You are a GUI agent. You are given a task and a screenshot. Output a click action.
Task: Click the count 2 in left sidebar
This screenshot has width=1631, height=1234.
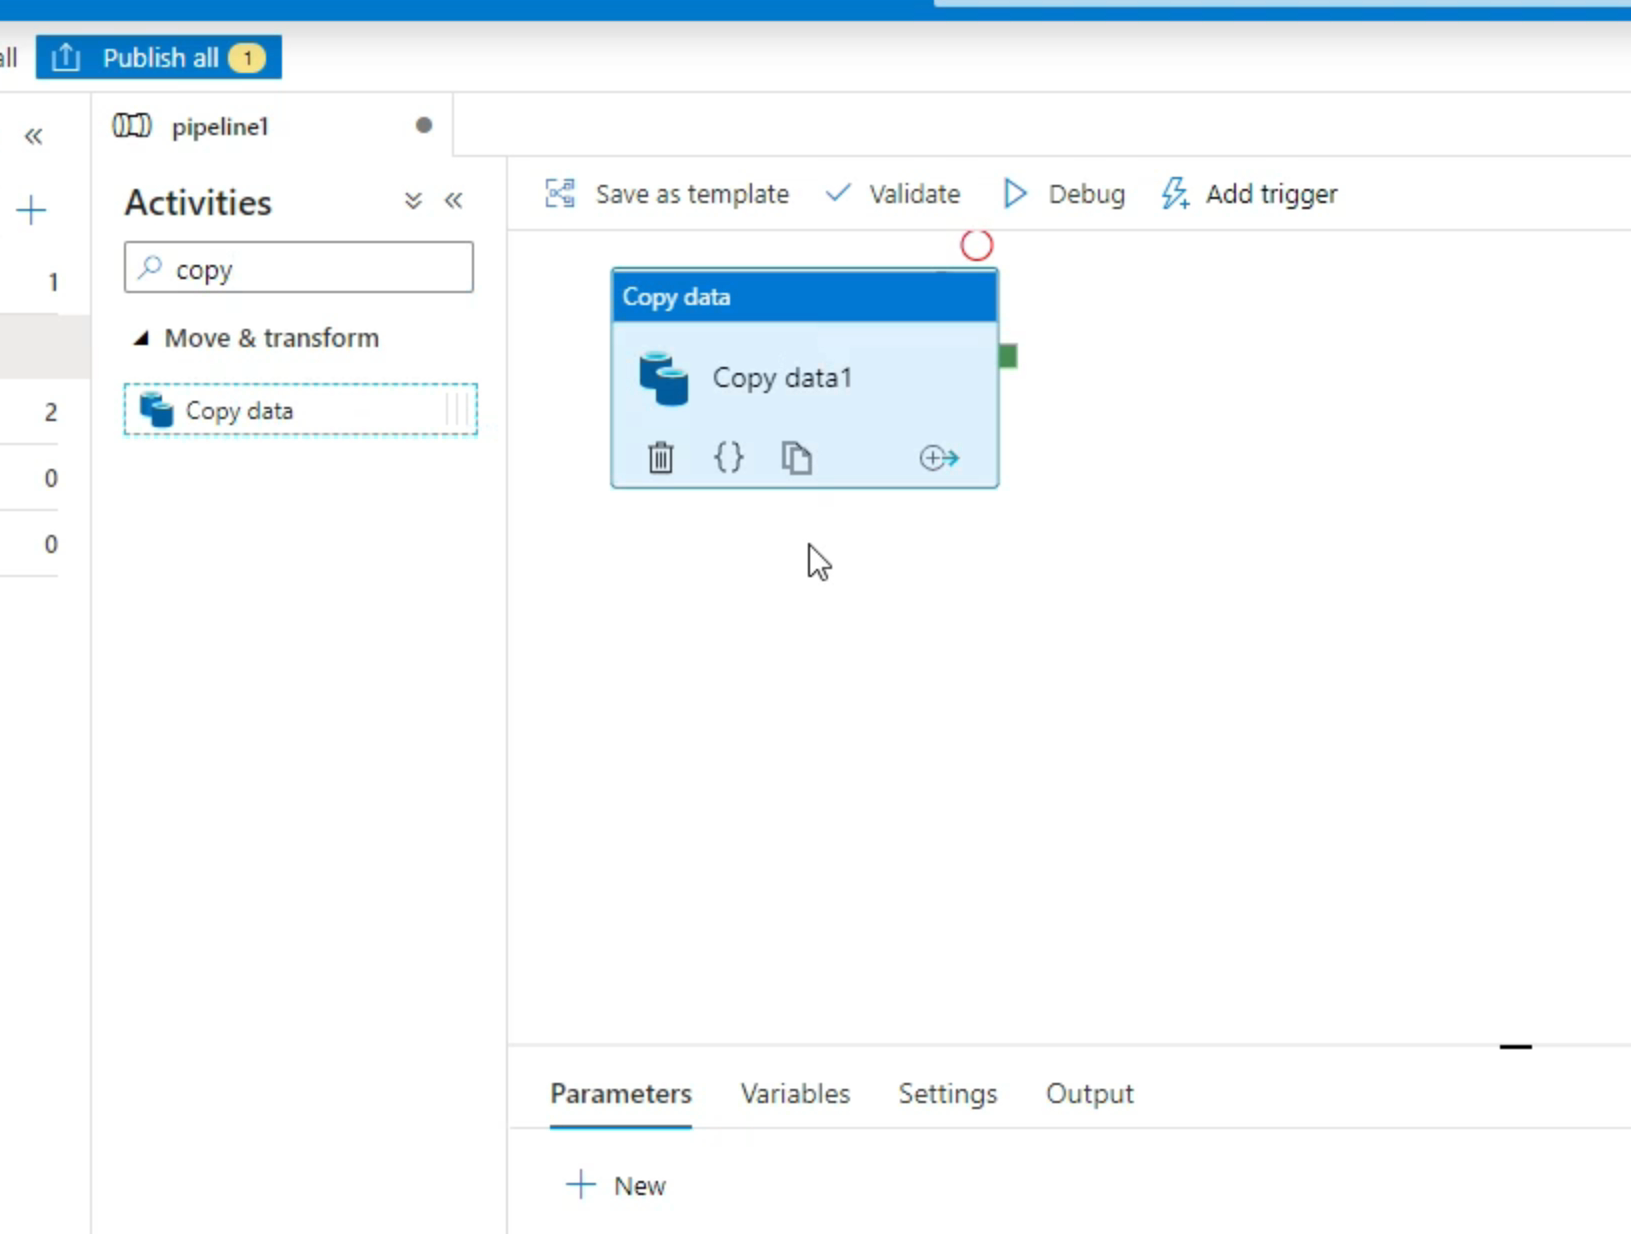[x=51, y=412]
